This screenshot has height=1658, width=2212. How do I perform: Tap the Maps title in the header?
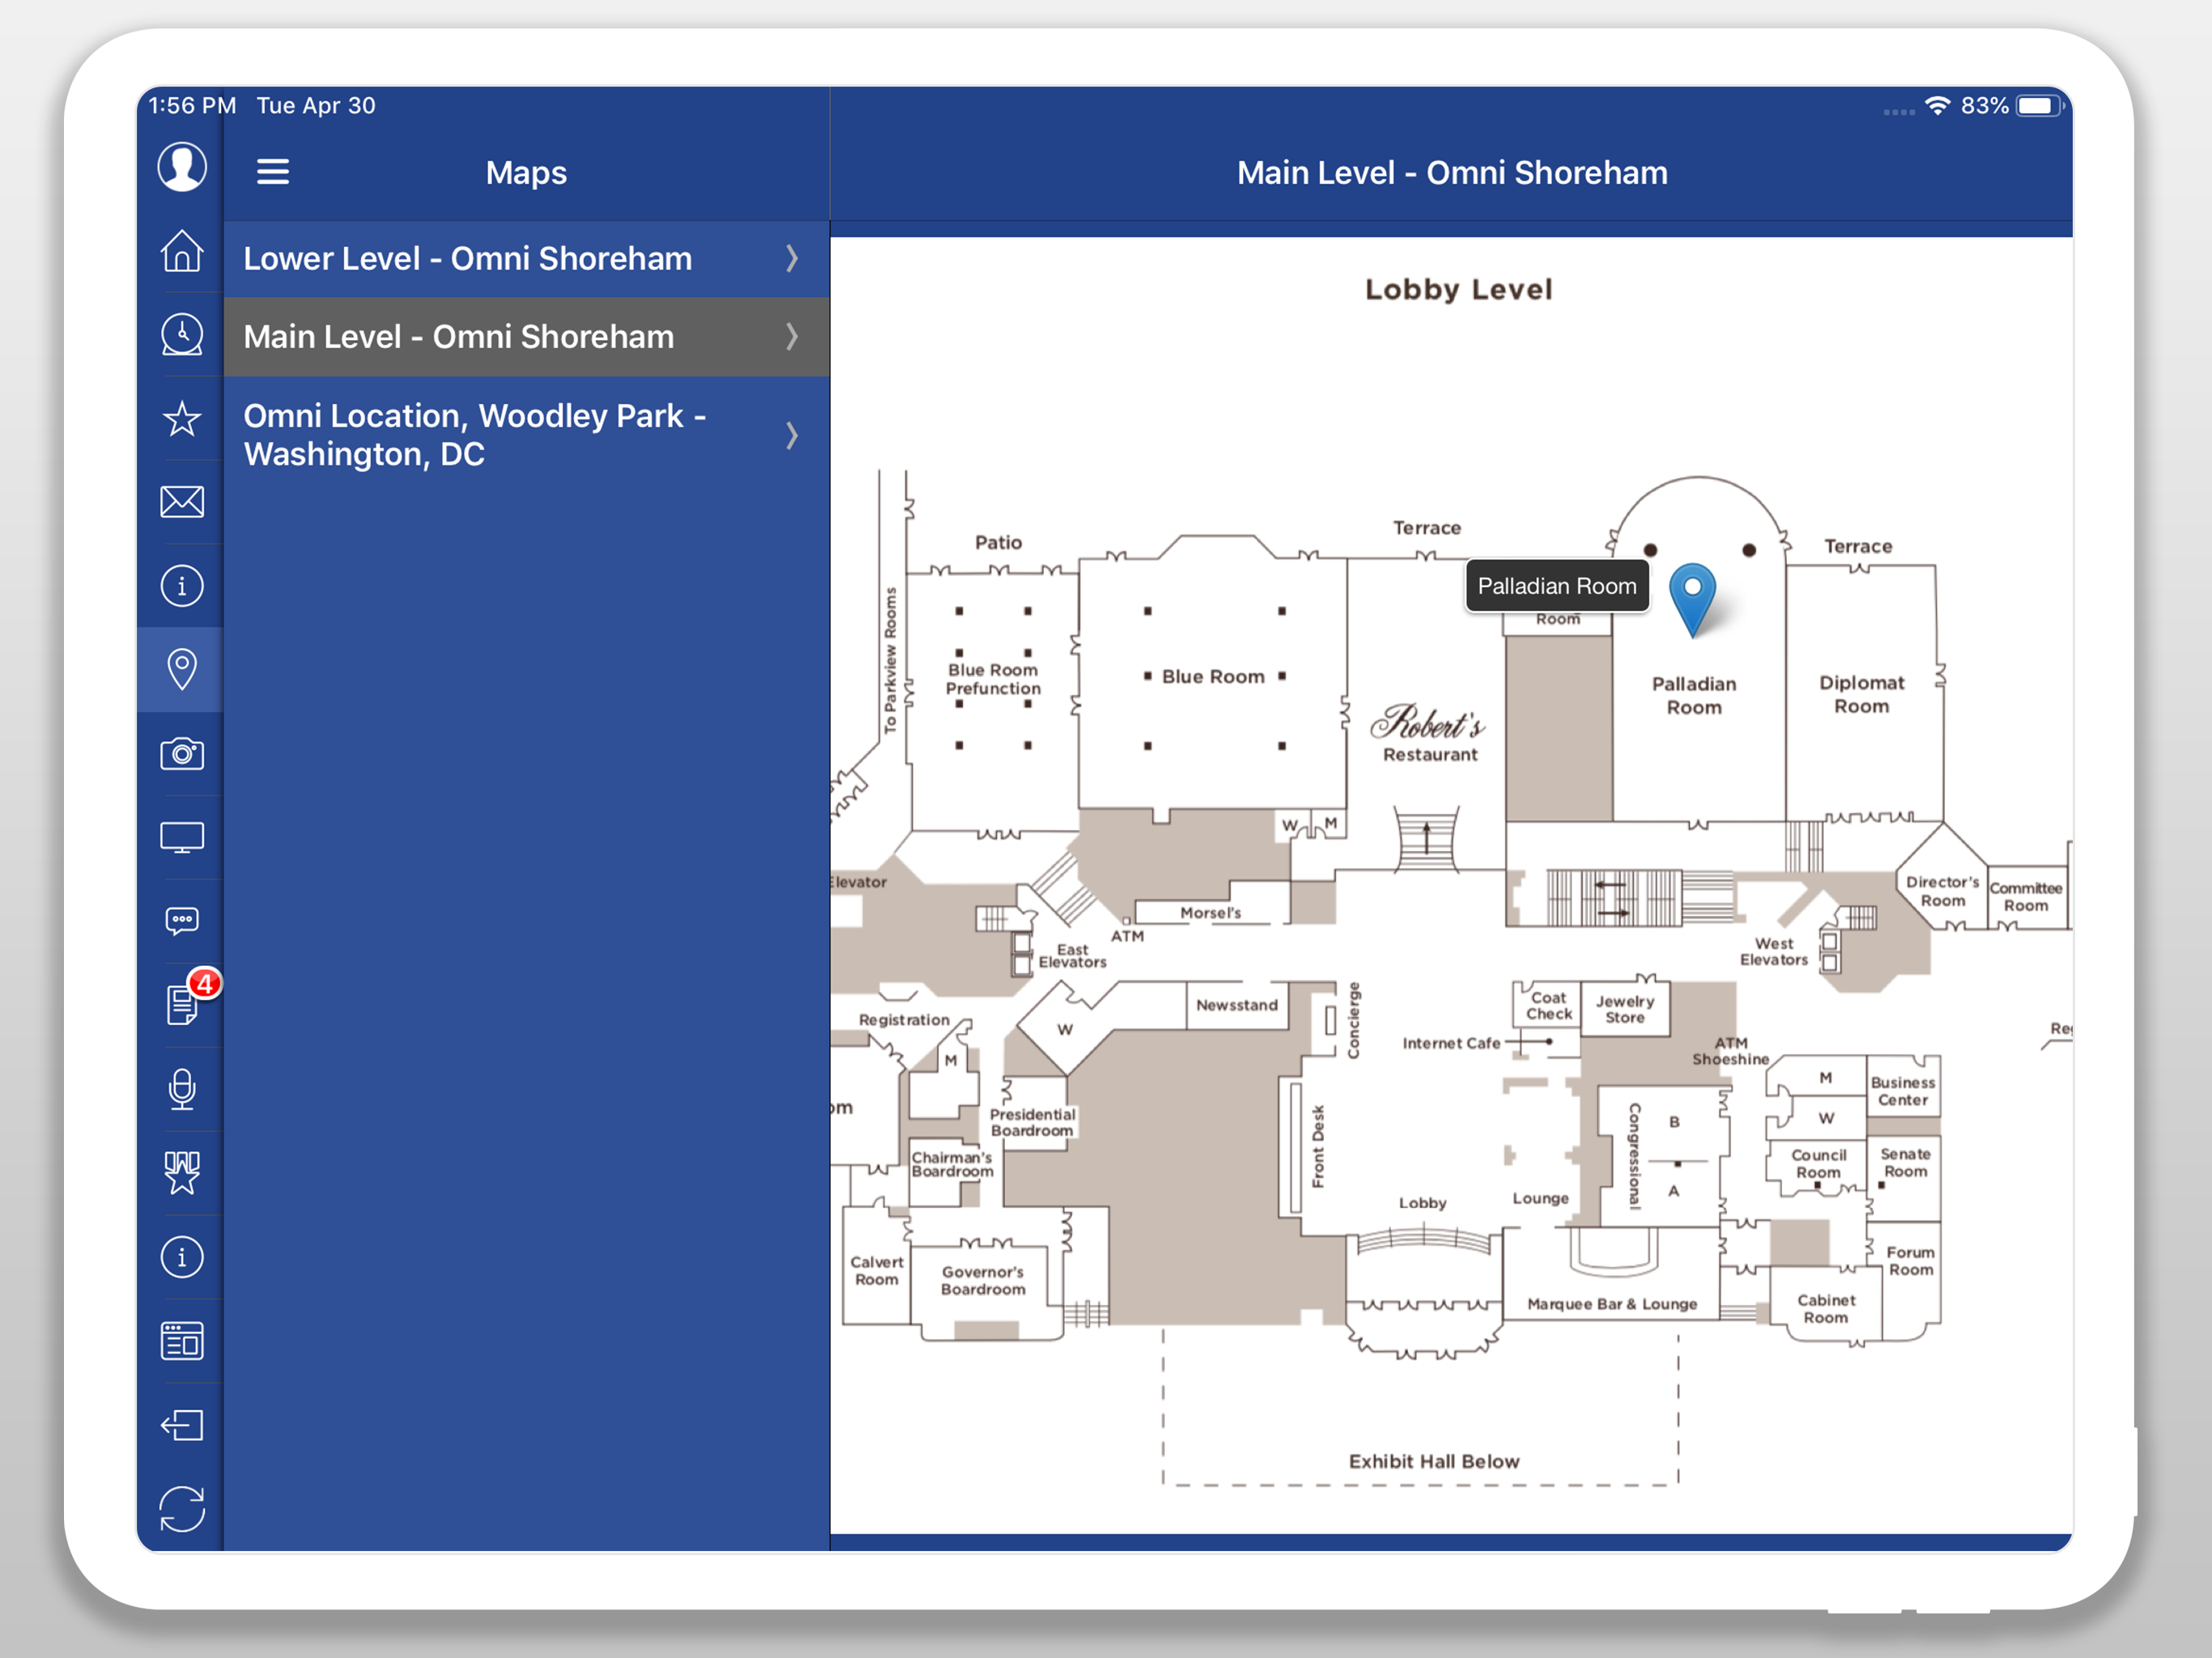coord(526,173)
